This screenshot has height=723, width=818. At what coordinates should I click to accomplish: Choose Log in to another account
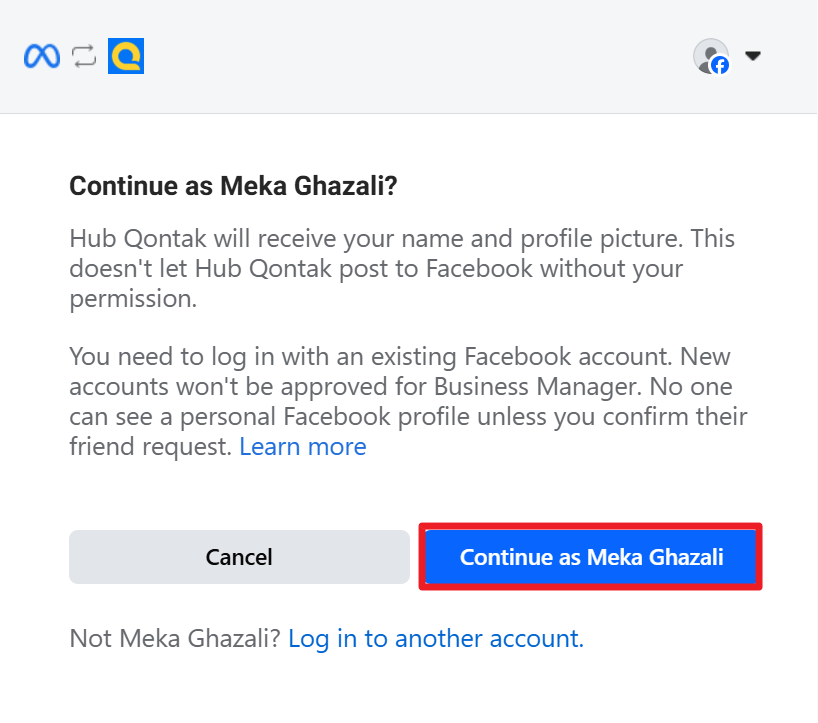coord(435,638)
